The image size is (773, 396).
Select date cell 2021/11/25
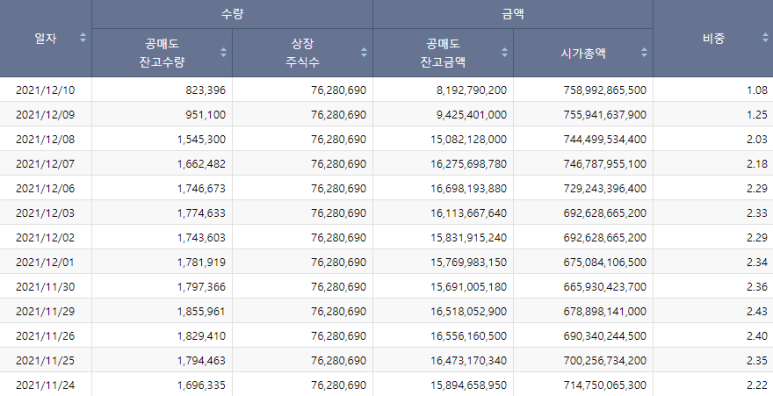45,361
